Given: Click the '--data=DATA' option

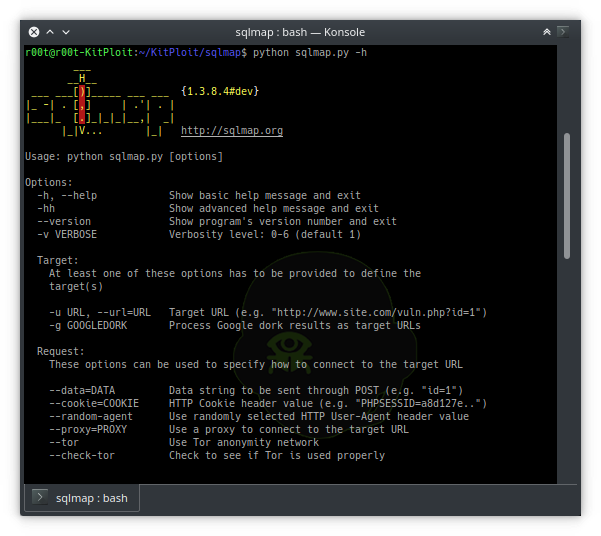Looking at the screenshot, I should pyautogui.click(x=82, y=390).
